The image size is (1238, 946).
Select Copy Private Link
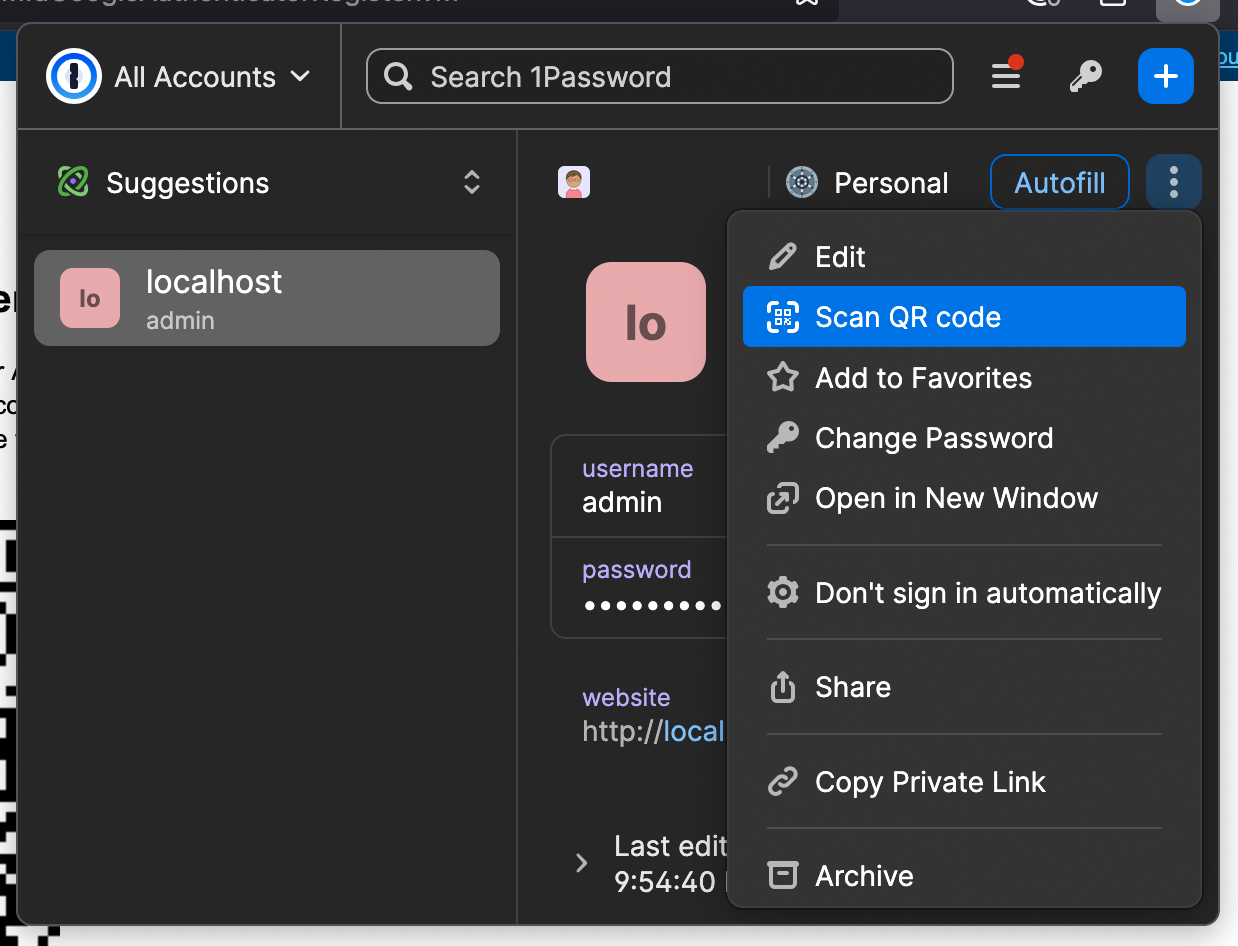pos(929,782)
